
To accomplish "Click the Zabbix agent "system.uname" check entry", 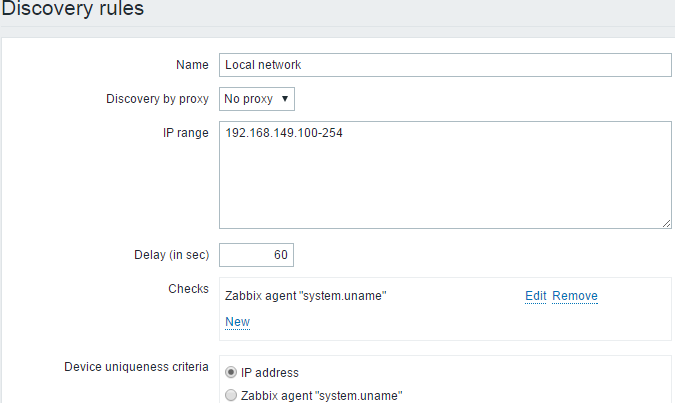I will click(x=306, y=296).
